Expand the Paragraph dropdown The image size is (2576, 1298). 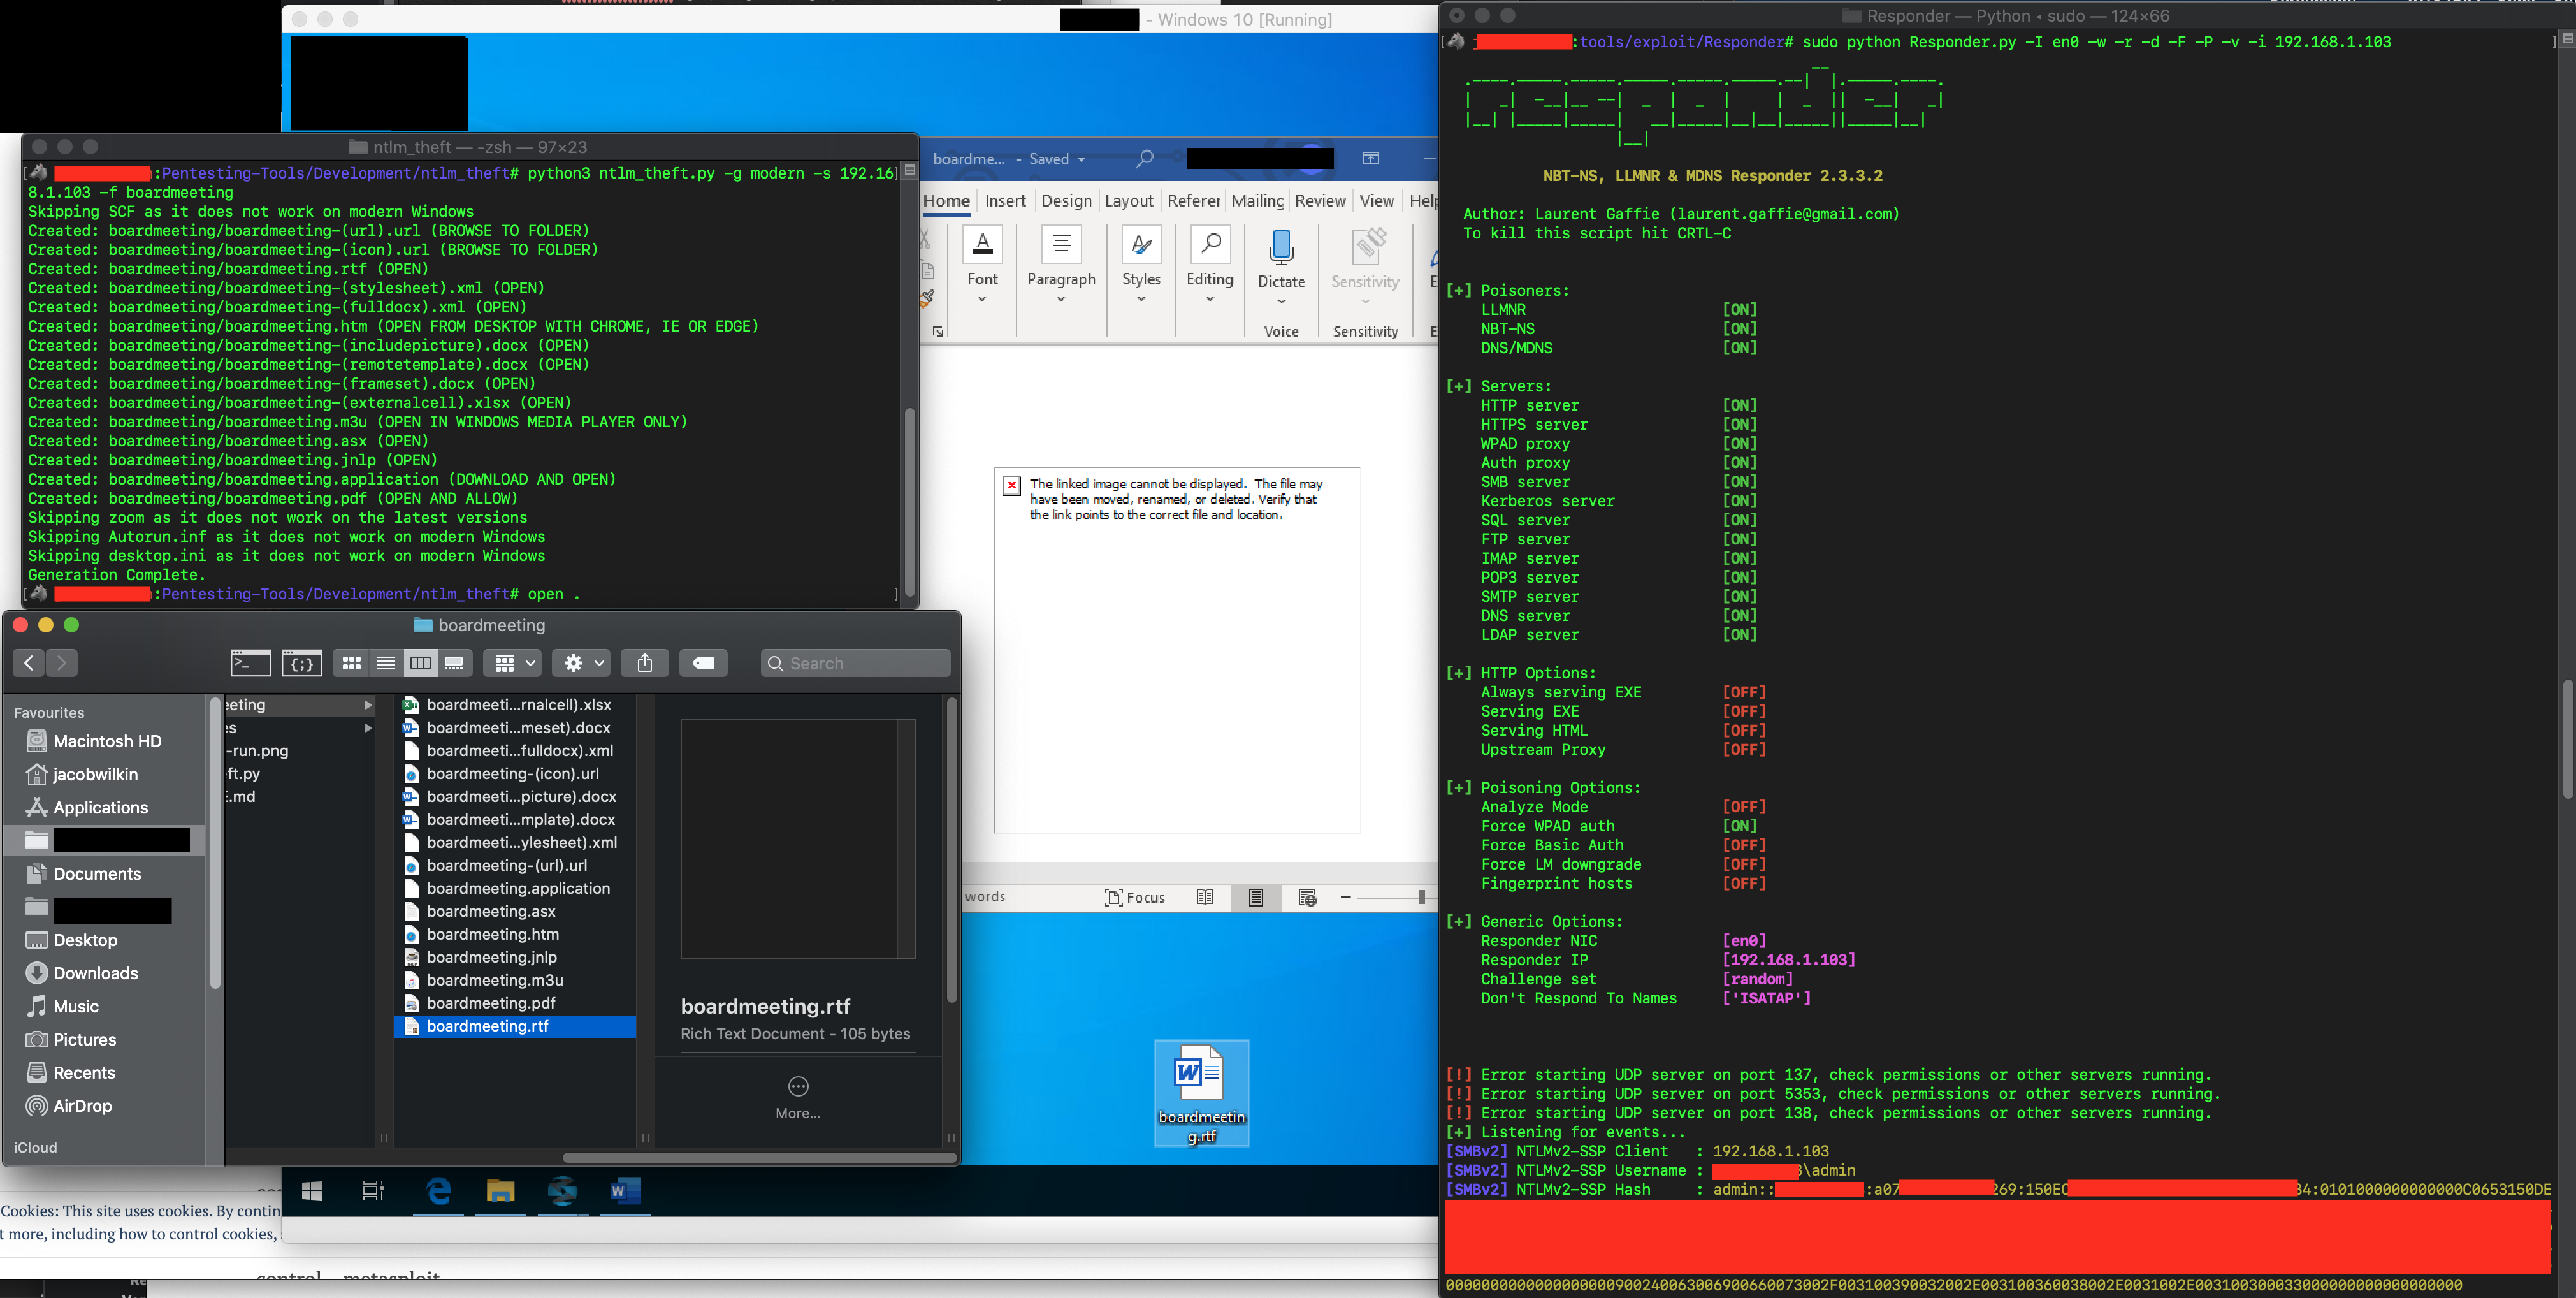[1061, 298]
